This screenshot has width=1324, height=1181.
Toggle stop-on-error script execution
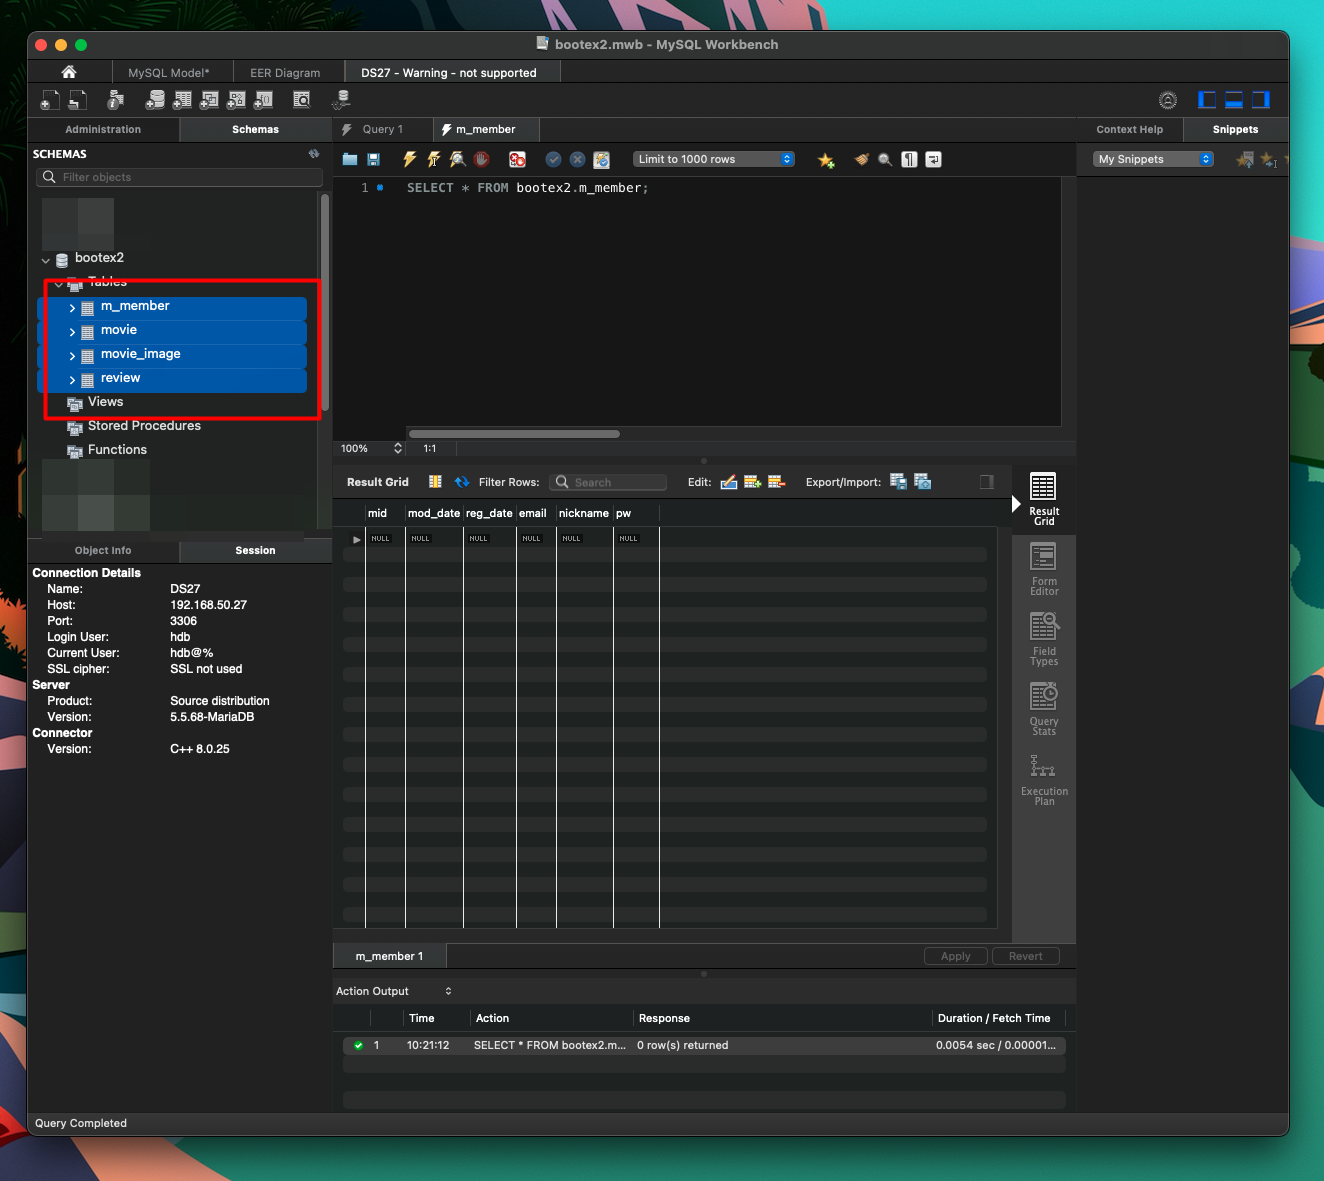(x=517, y=159)
